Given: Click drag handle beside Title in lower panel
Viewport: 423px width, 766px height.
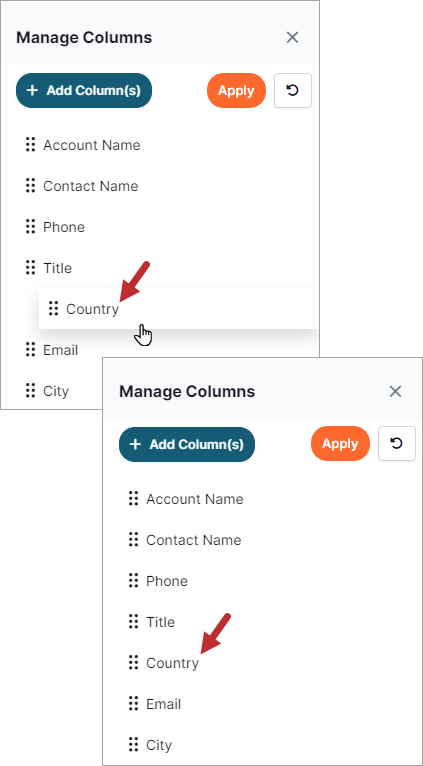Looking at the screenshot, I should tap(133, 621).
